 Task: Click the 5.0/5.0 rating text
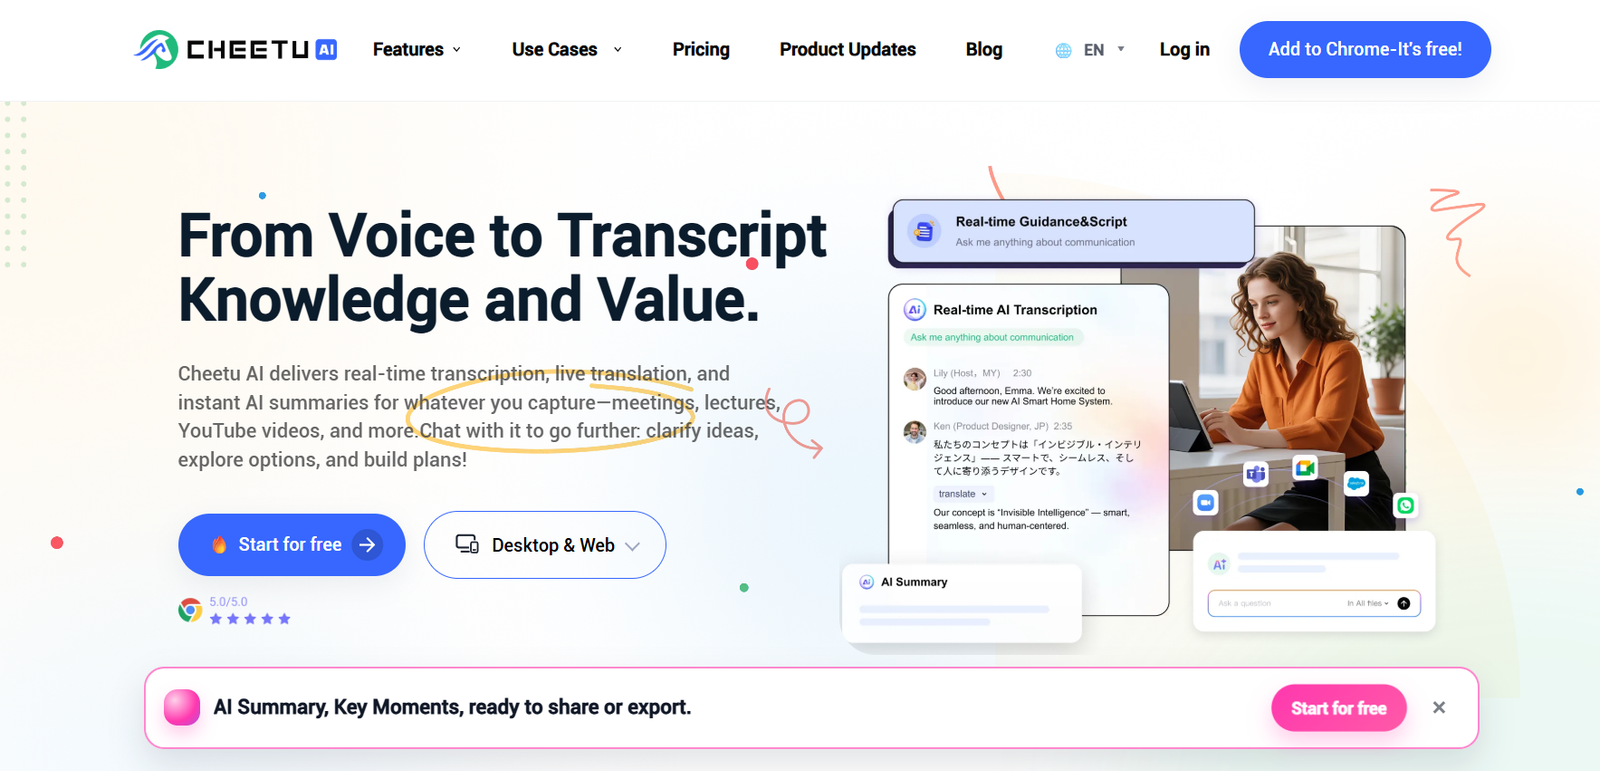coord(228,602)
